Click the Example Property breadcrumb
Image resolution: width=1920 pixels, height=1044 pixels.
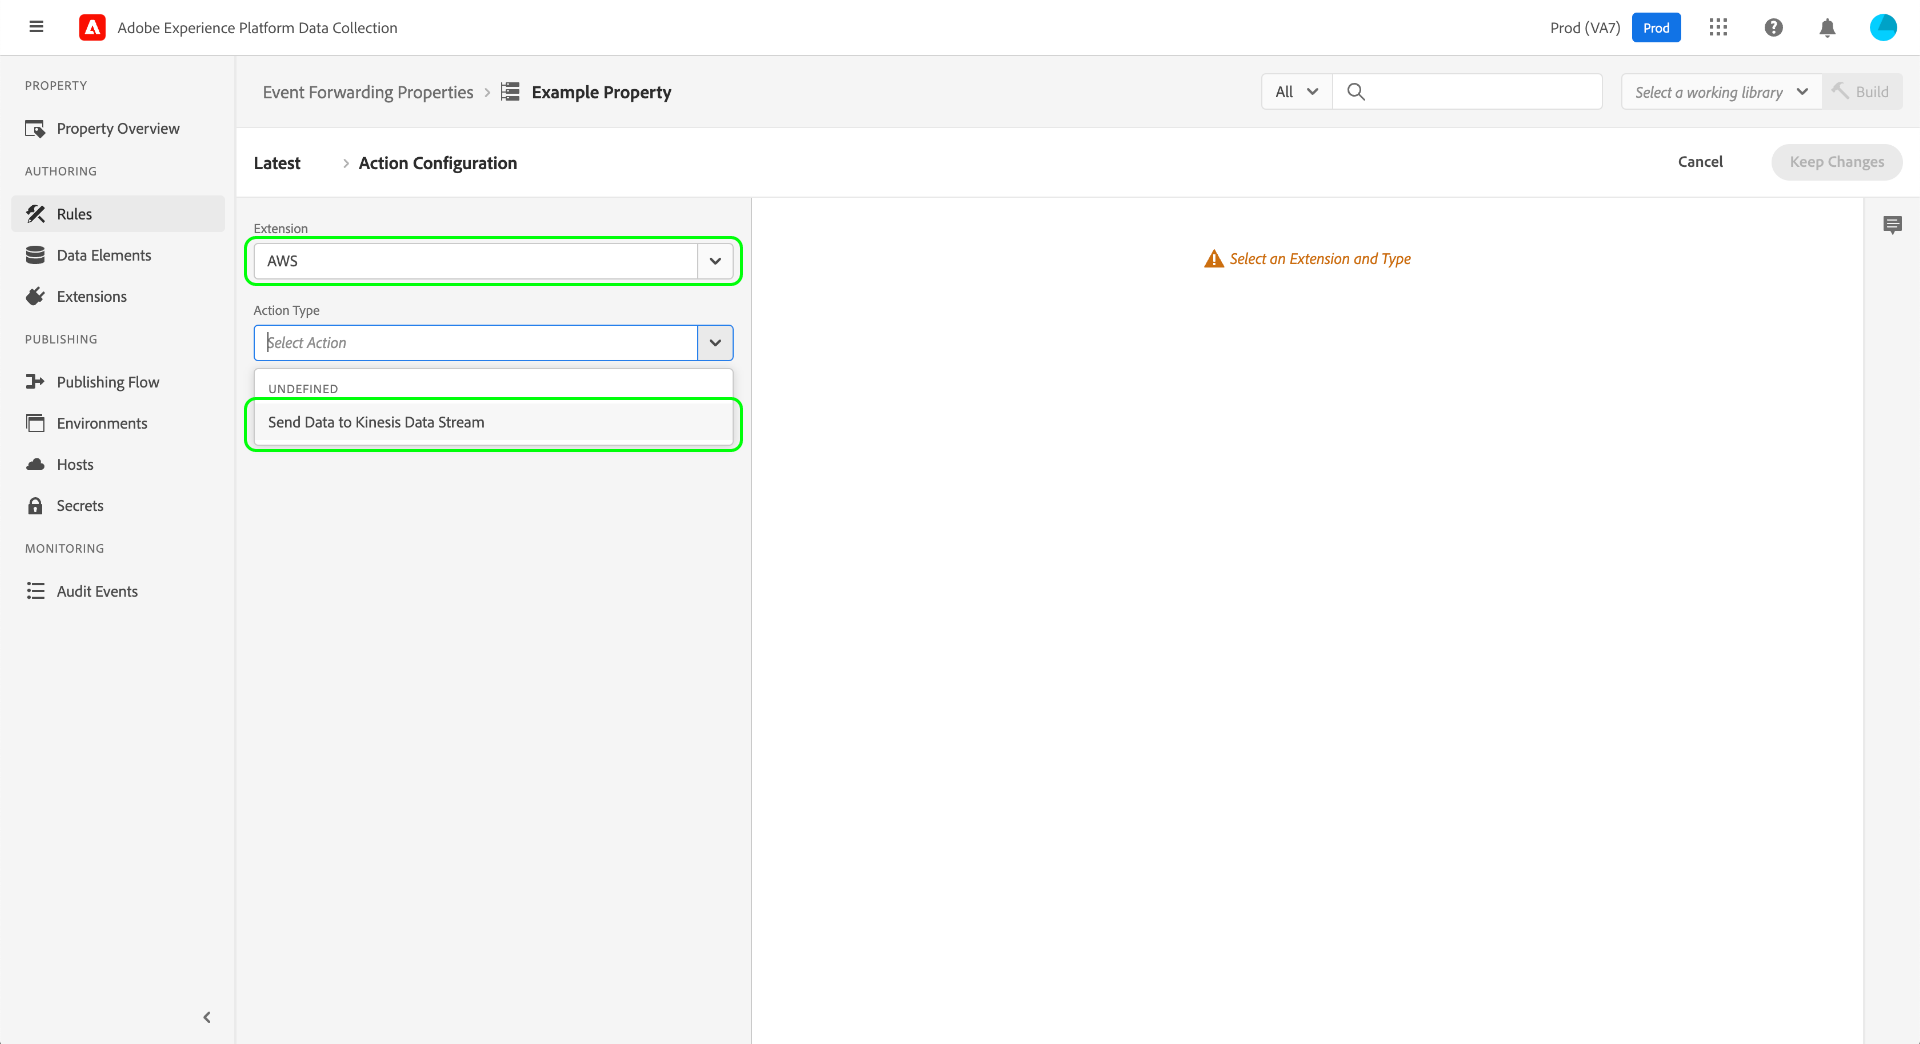[x=601, y=92]
